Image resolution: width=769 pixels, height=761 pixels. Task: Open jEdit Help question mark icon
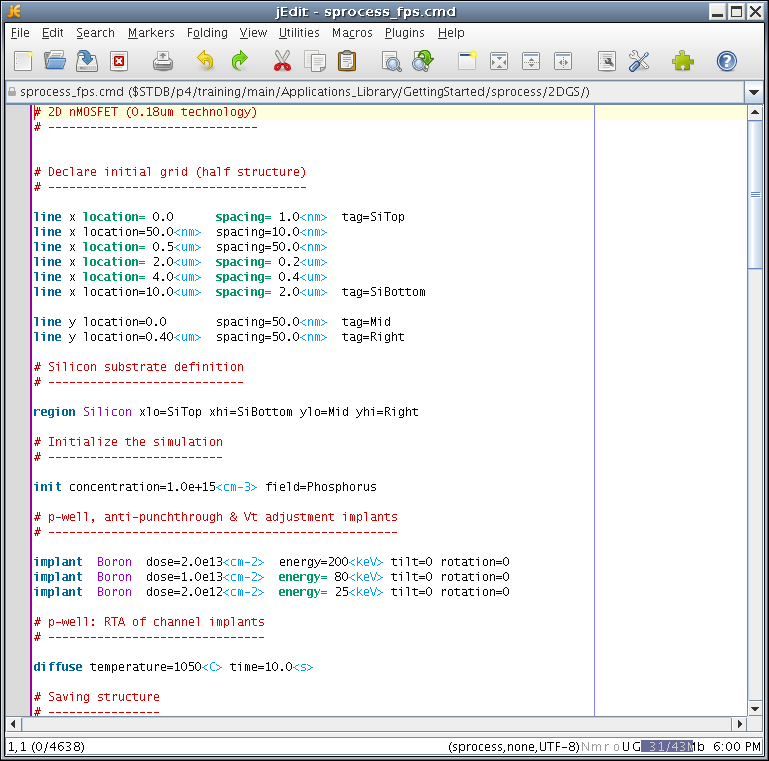click(726, 61)
